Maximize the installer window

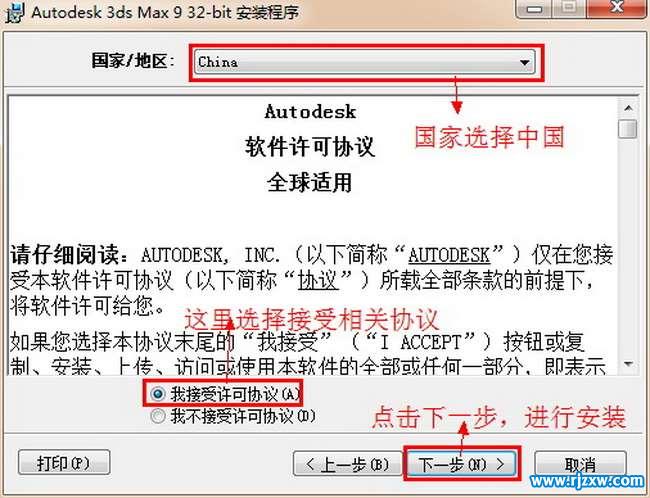[570, 7]
